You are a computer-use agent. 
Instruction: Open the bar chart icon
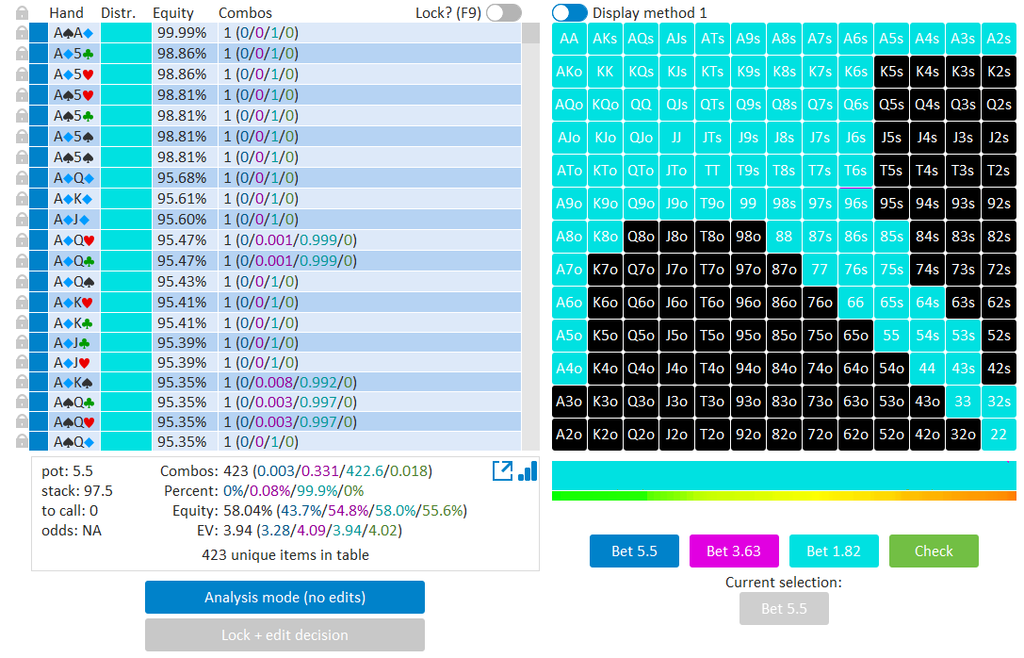click(527, 471)
